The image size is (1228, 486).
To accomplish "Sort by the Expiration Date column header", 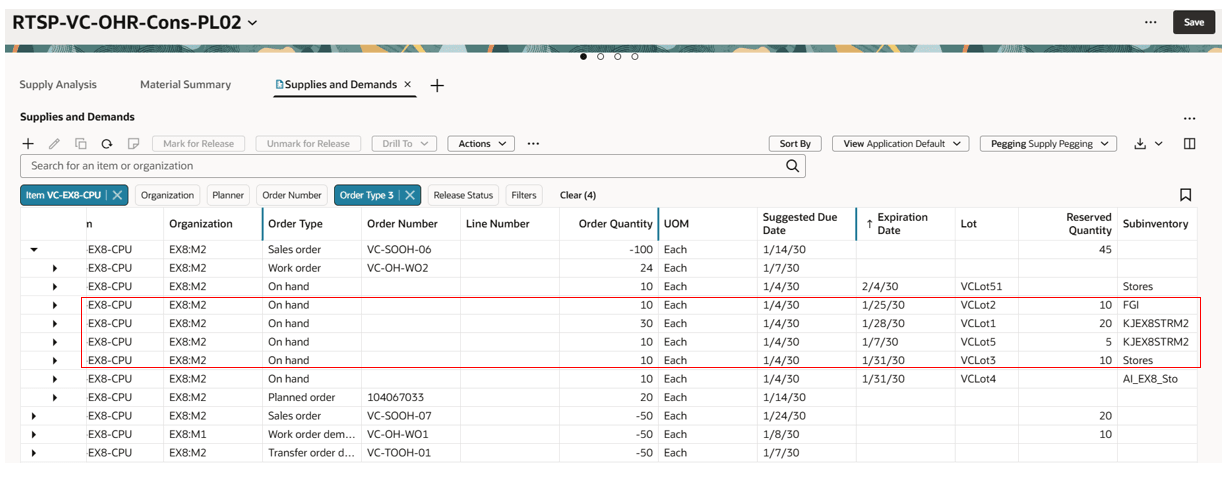I will pyautogui.click(x=907, y=224).
